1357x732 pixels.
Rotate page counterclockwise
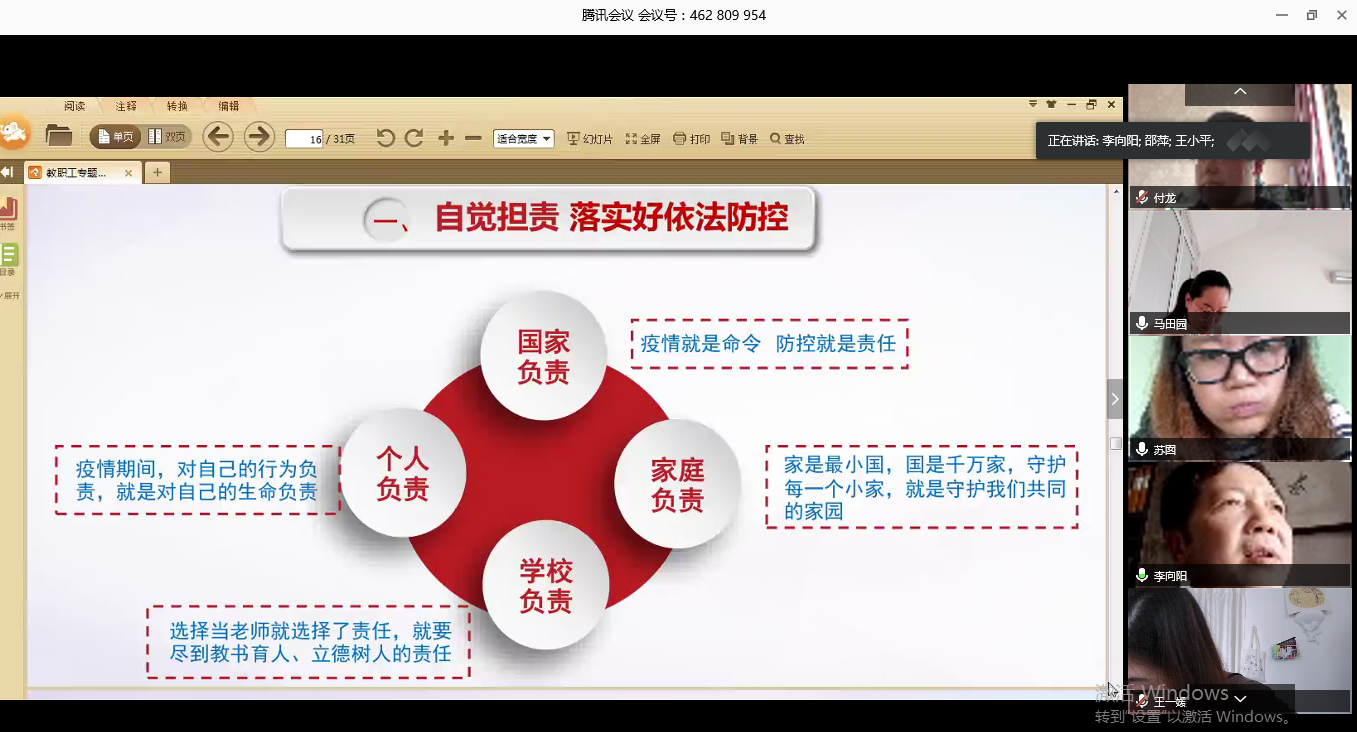tap(385, 138)
